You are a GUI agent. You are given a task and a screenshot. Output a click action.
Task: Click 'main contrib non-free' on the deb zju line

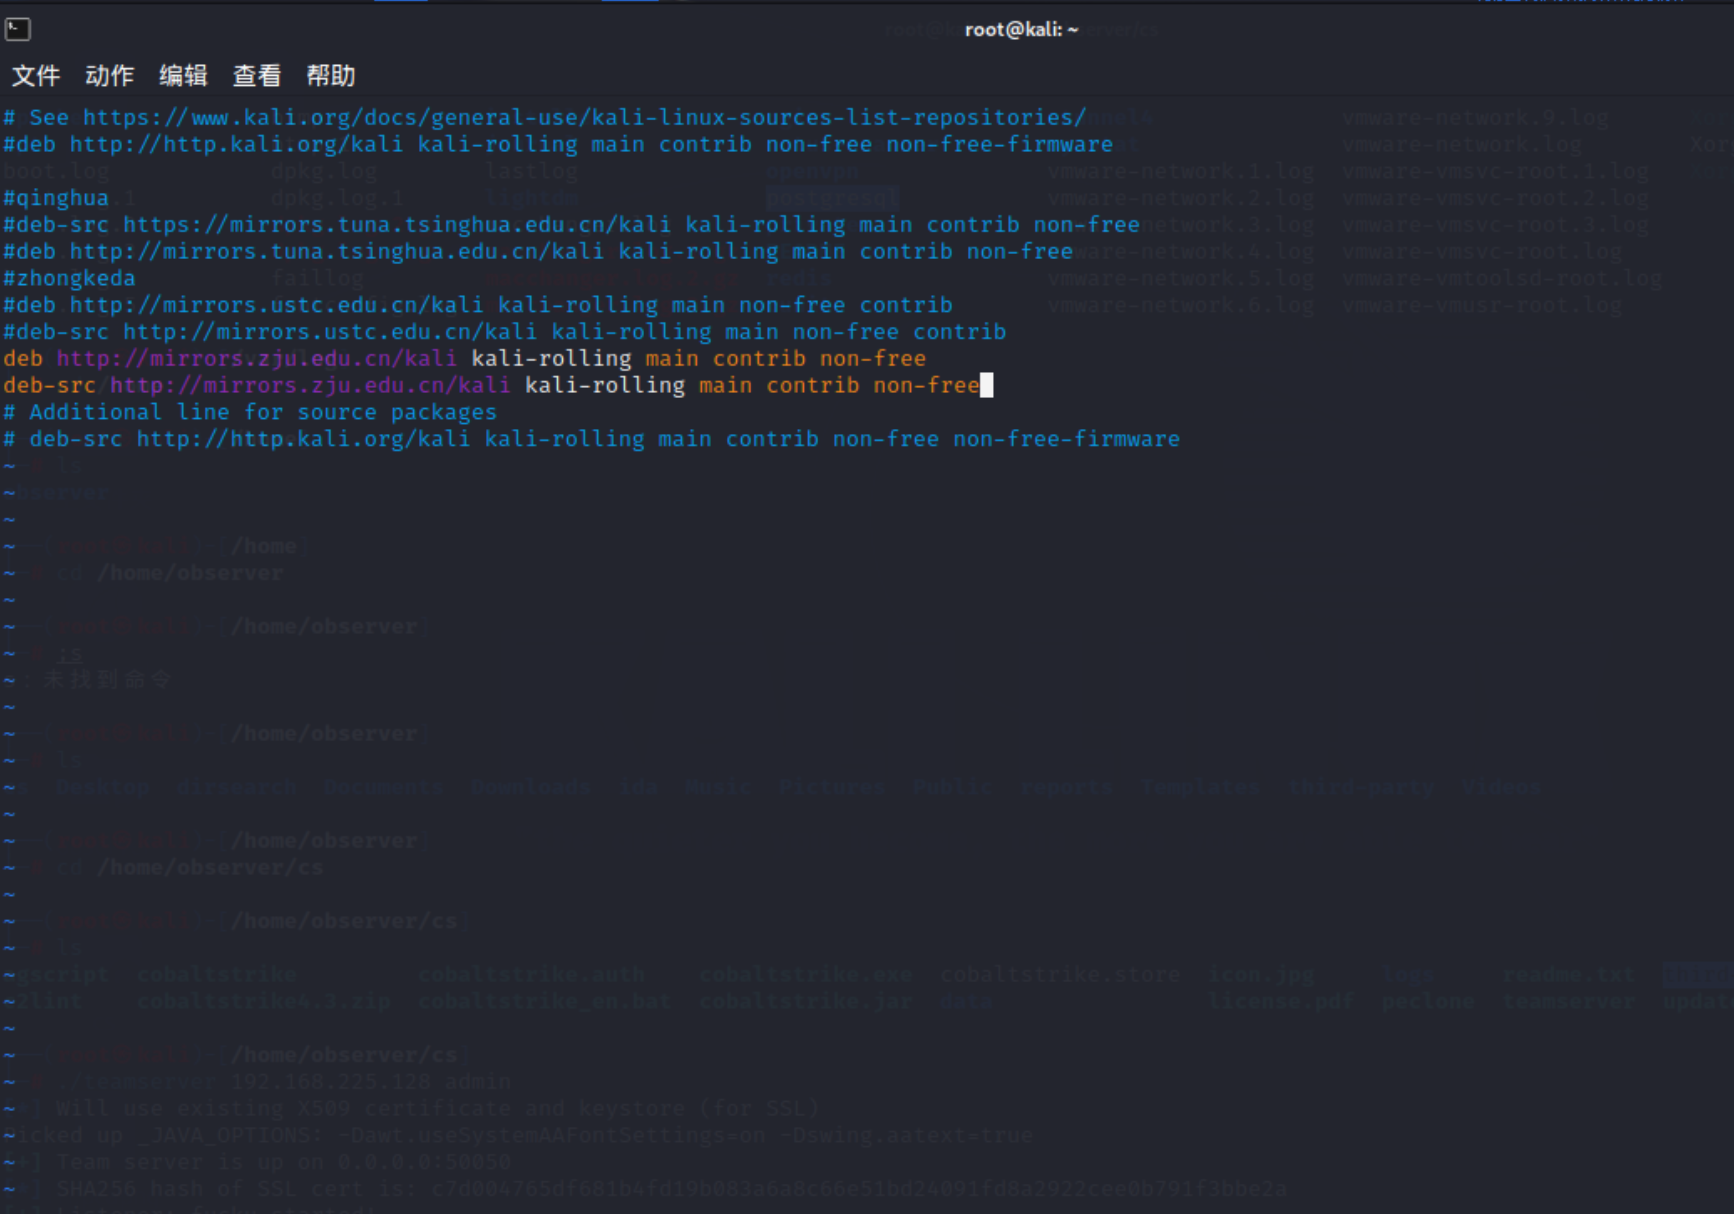[786, 358]
